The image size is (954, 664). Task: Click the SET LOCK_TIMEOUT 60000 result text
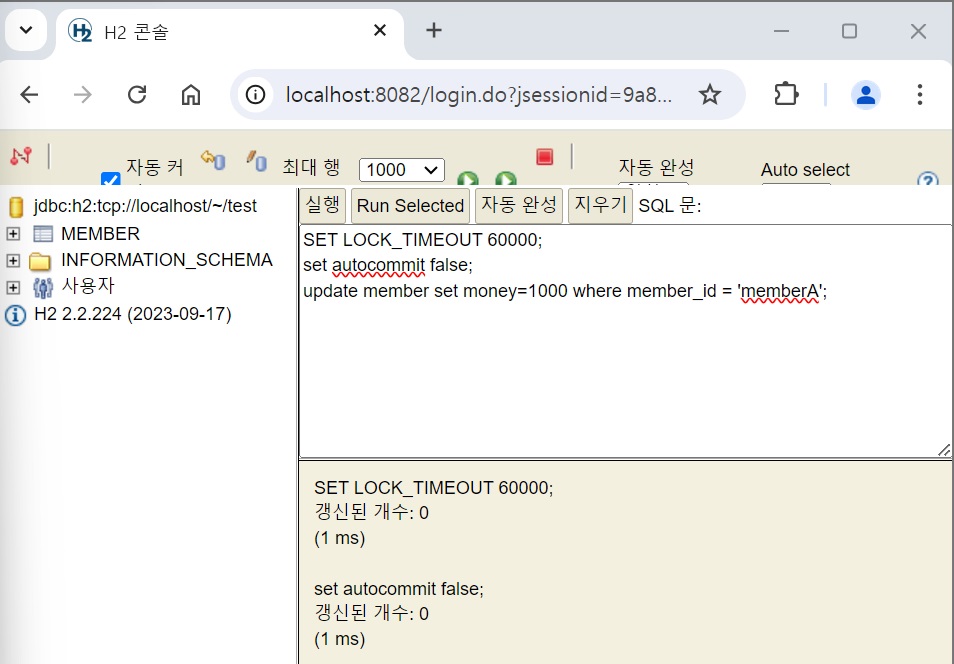(x=434, y=488)
